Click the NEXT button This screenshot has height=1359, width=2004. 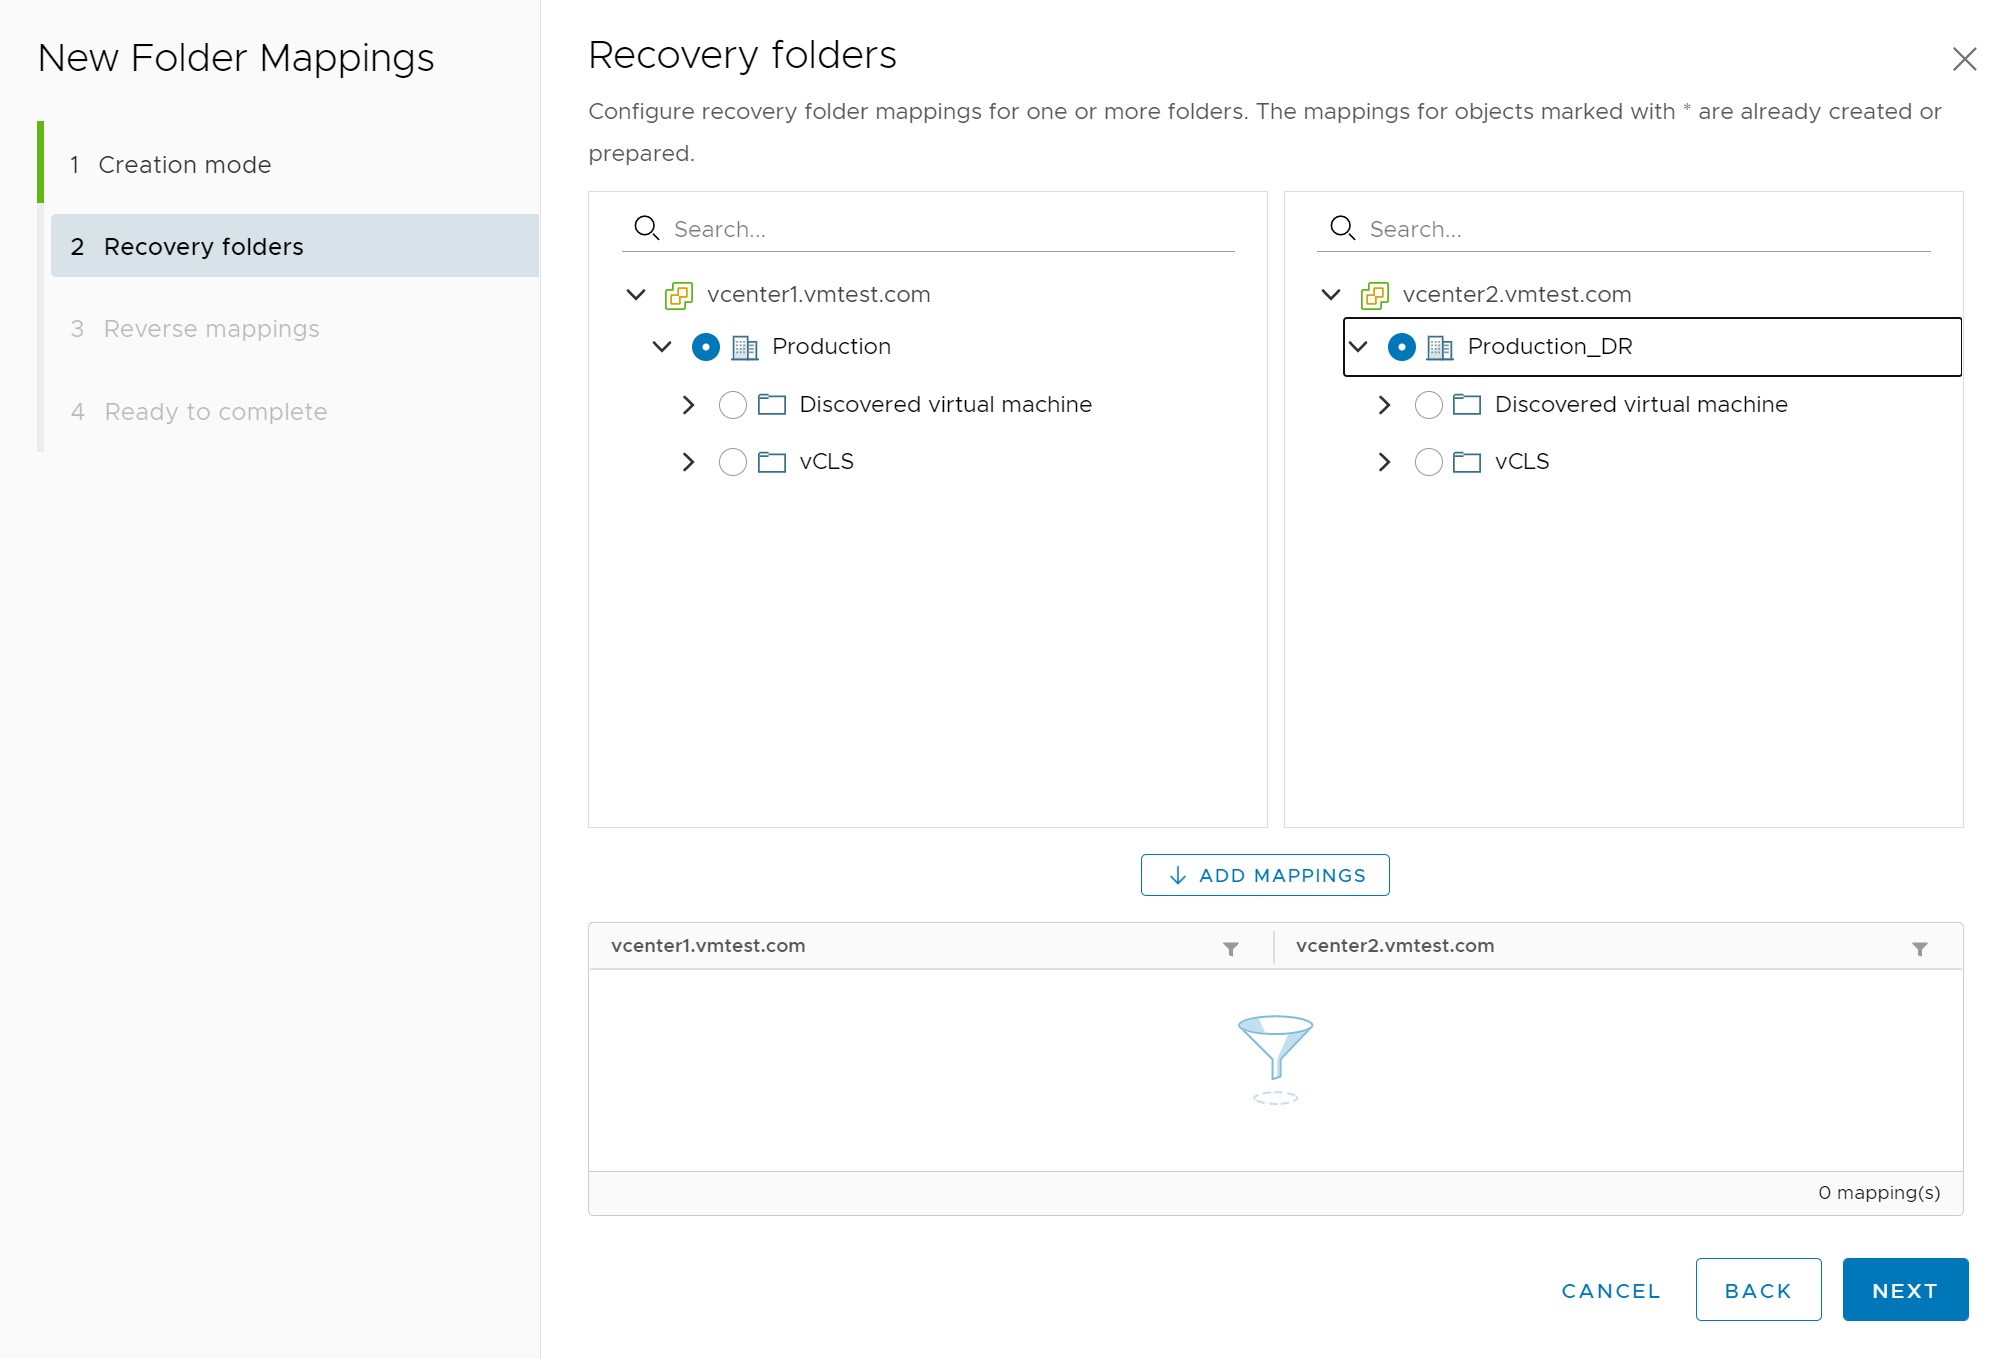click(x=1904, y=1290)
